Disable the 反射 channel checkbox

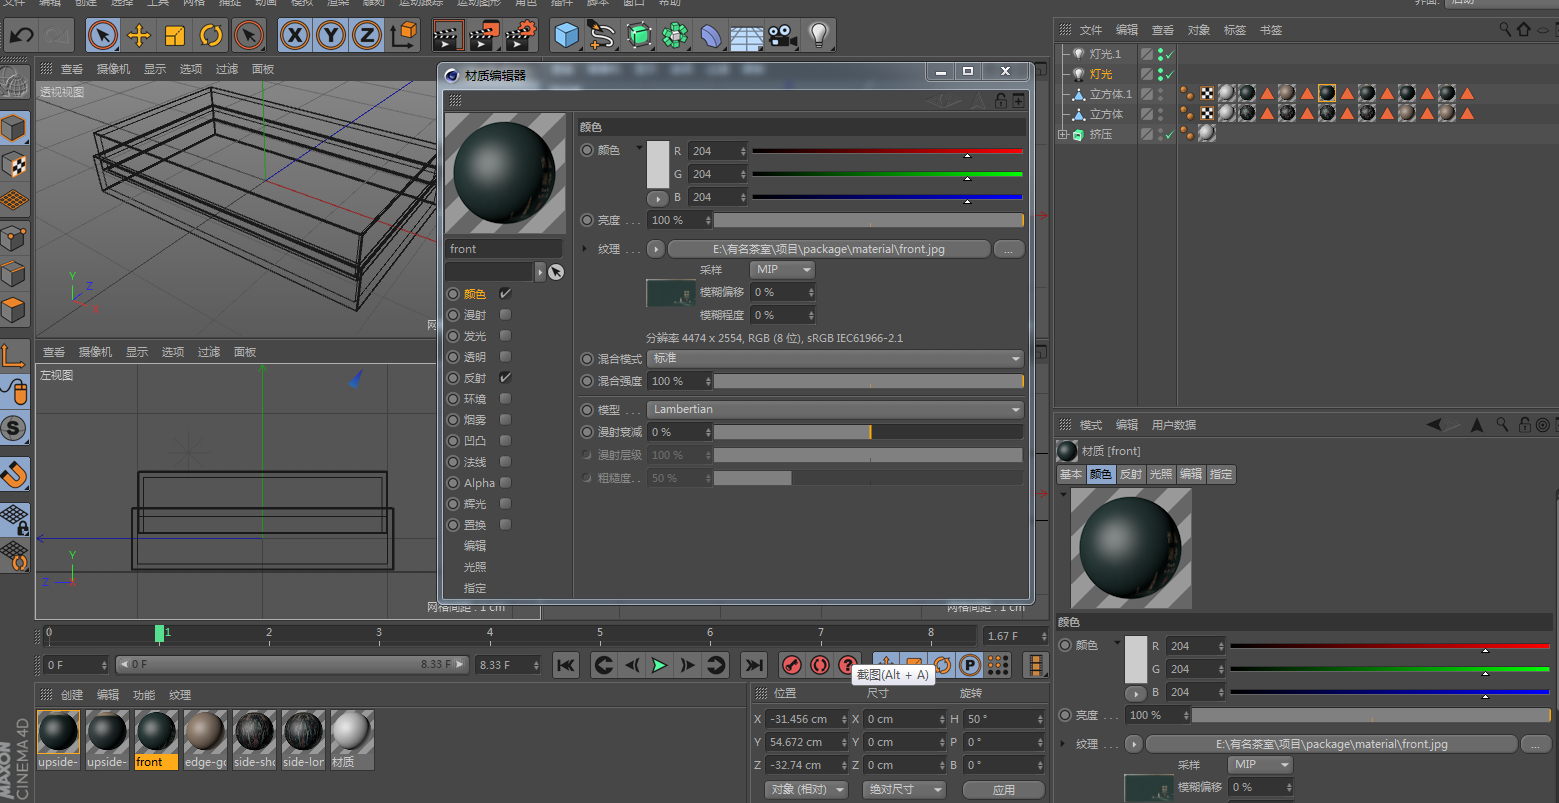click(x=505, y=377)
